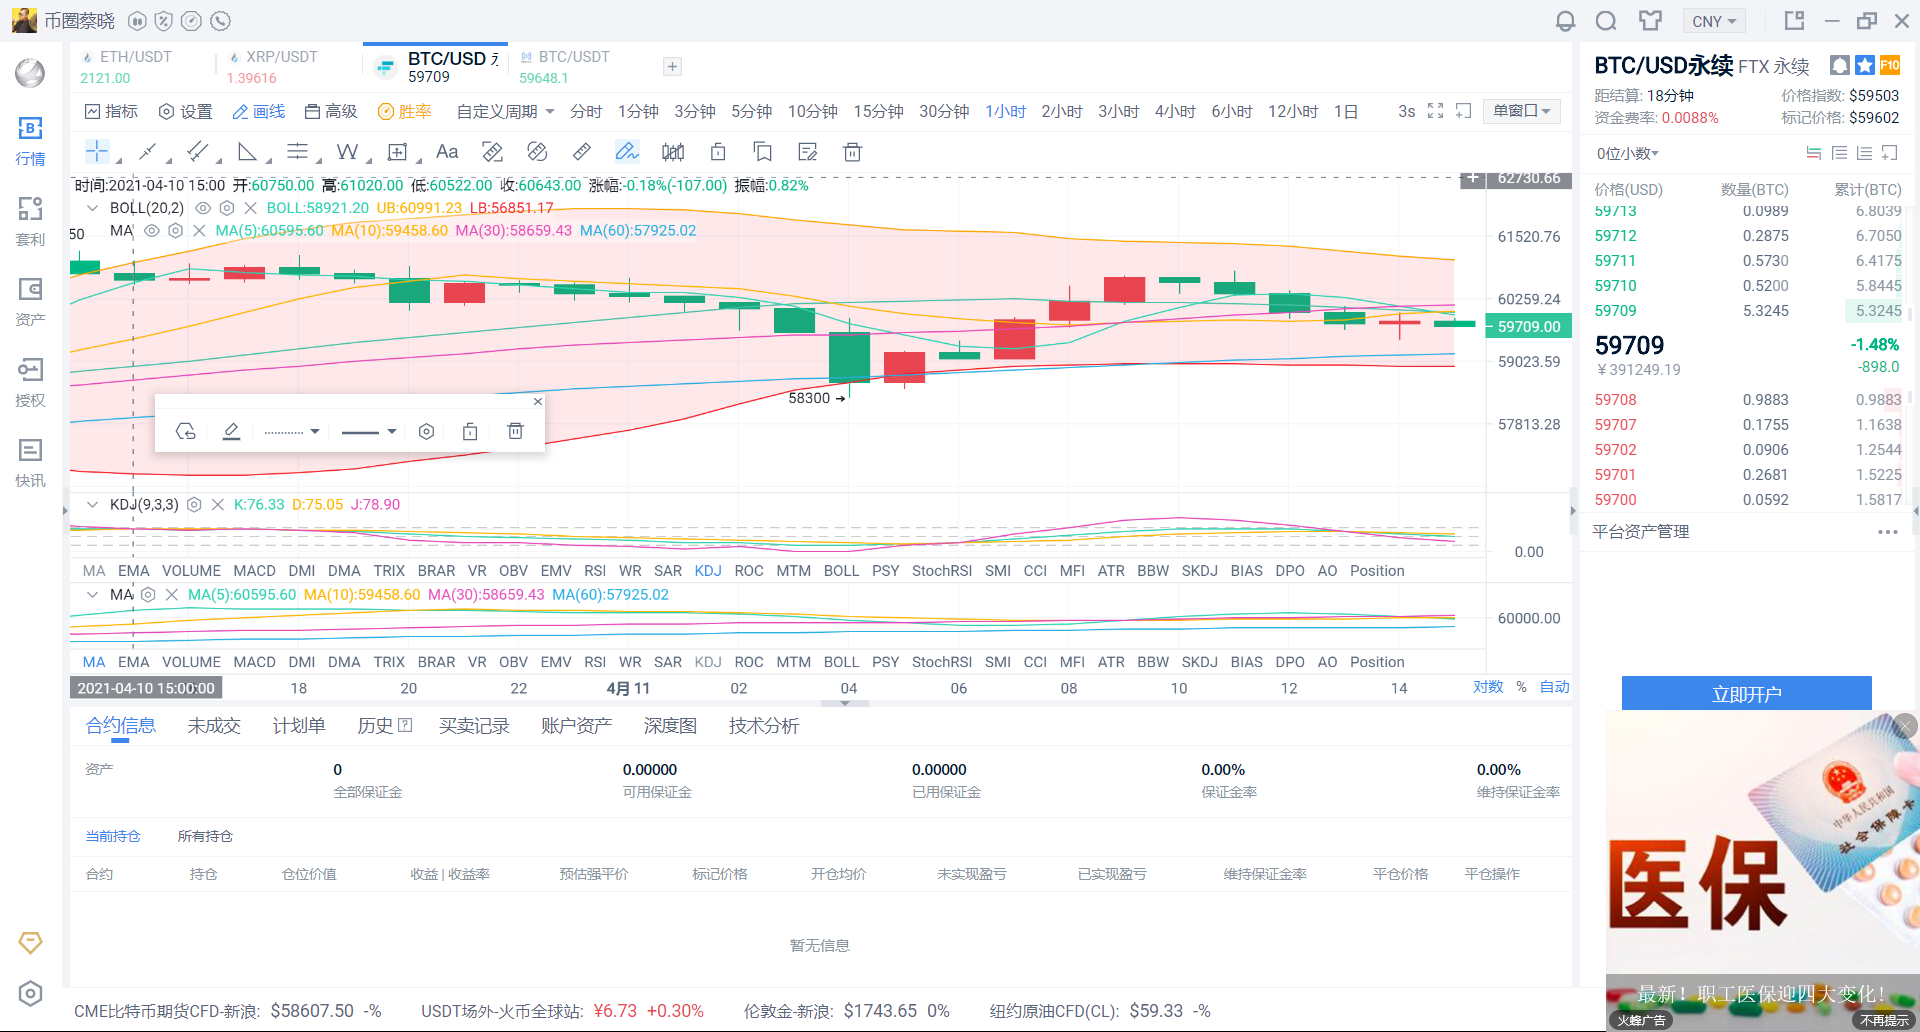The height and width of the screenshot is (1032, 1920).
Task: Click 画线 drawing button
Action: pos(259,111)
